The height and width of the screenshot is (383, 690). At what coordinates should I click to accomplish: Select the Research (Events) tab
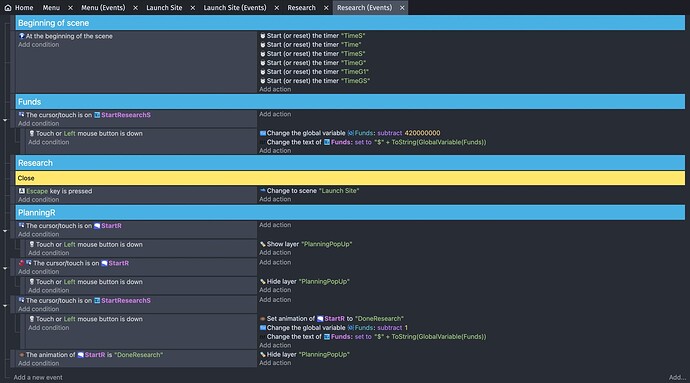pyautogui.click(x=364, y=7)
